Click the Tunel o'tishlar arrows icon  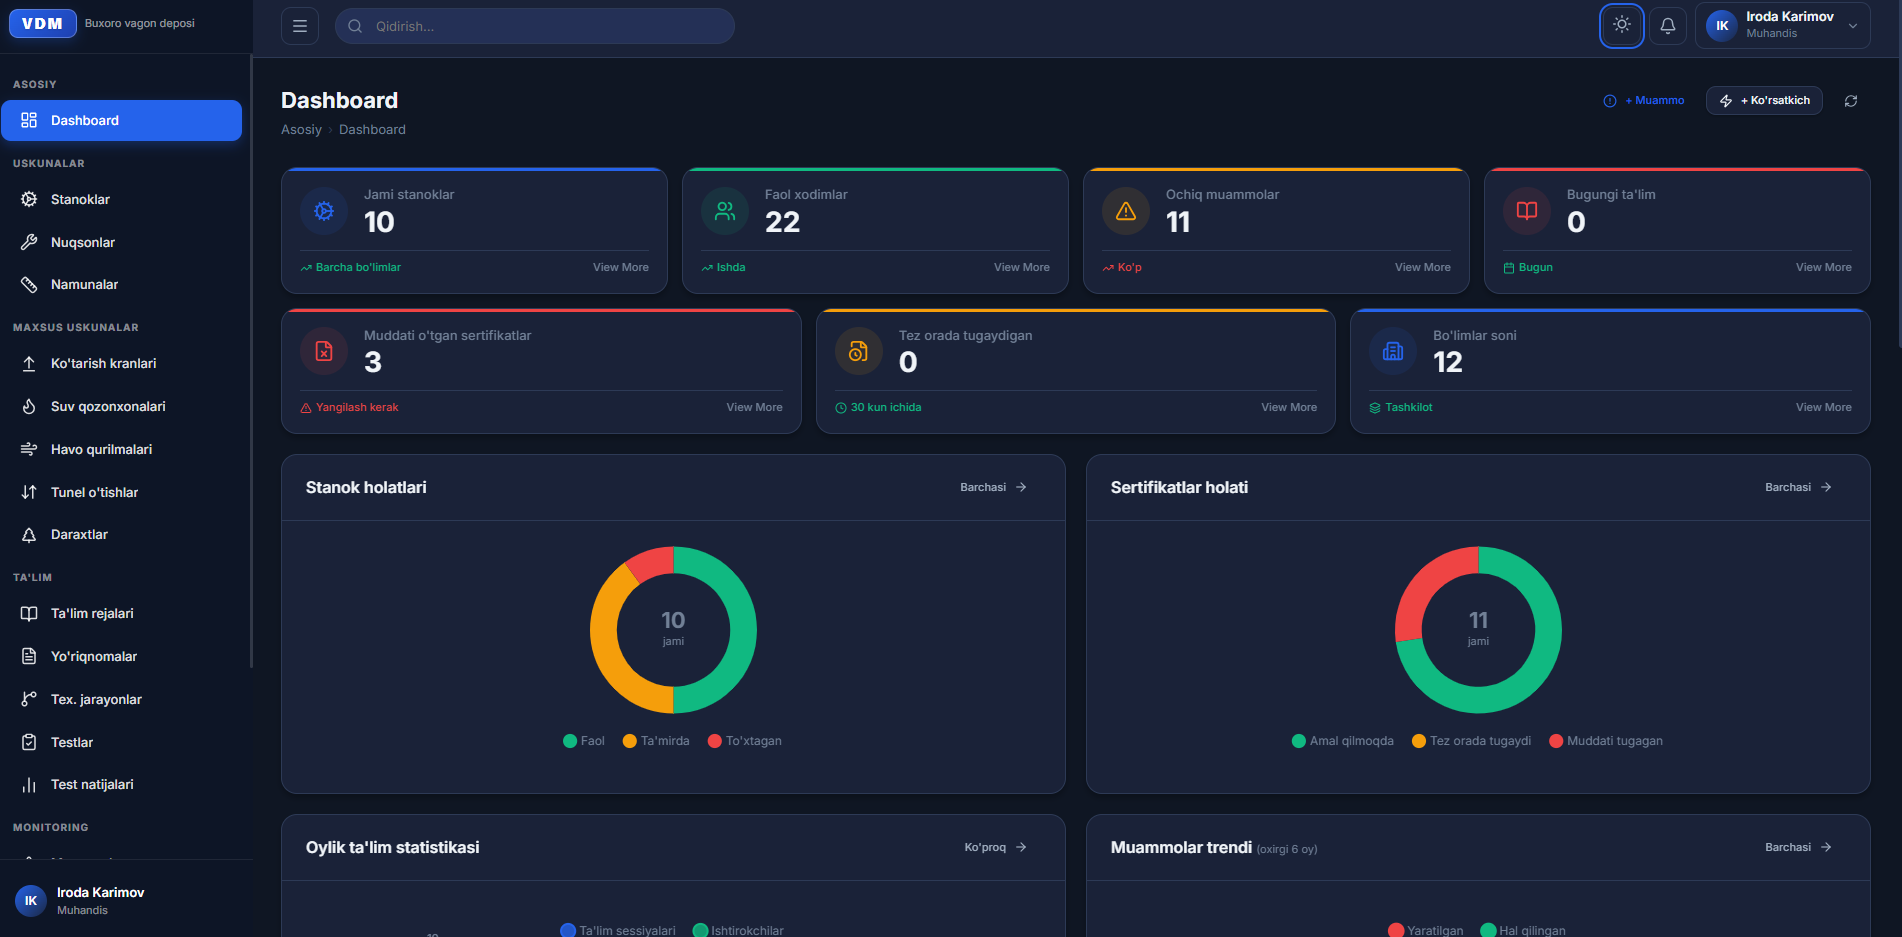pyautogui.click(x=29, y=492)
